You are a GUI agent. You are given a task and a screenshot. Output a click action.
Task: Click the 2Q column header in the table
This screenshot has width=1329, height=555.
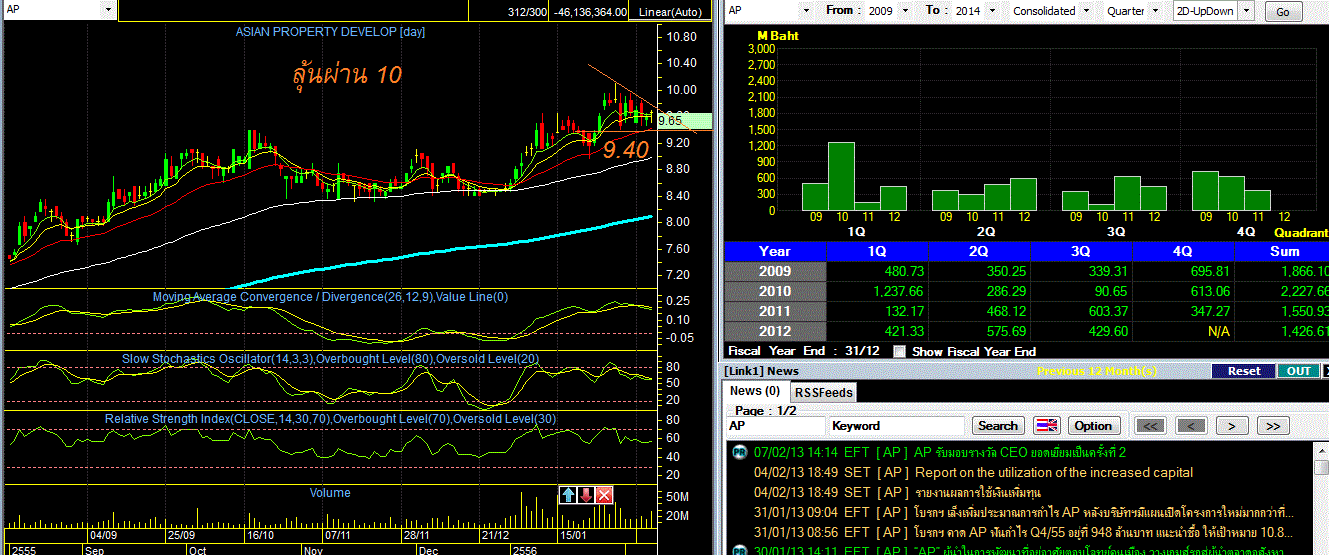click(979, 251)
